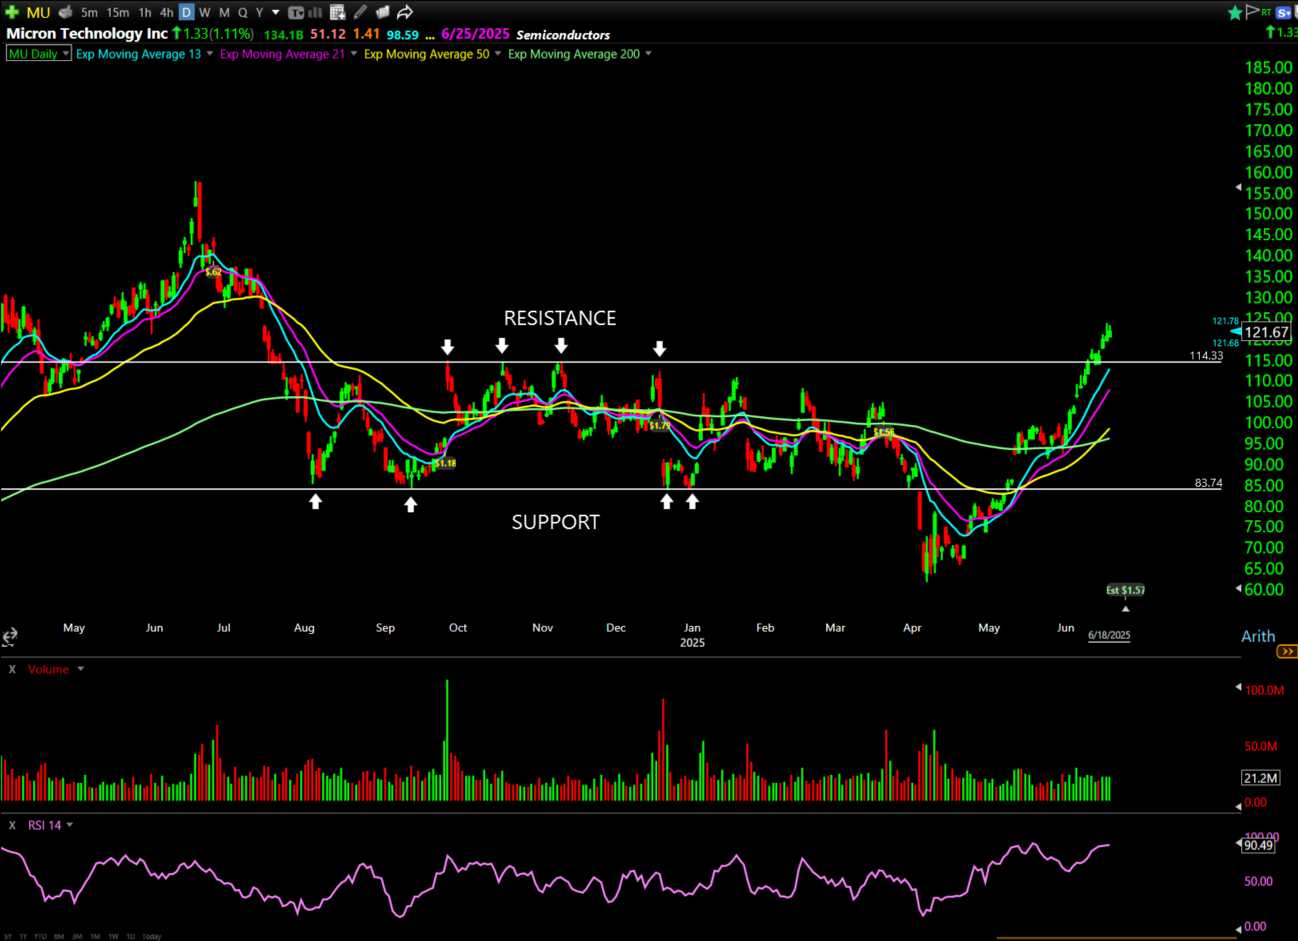1298x941 pixels.
Task: Open the blue S dropdown button
Action: (1284, 13)
